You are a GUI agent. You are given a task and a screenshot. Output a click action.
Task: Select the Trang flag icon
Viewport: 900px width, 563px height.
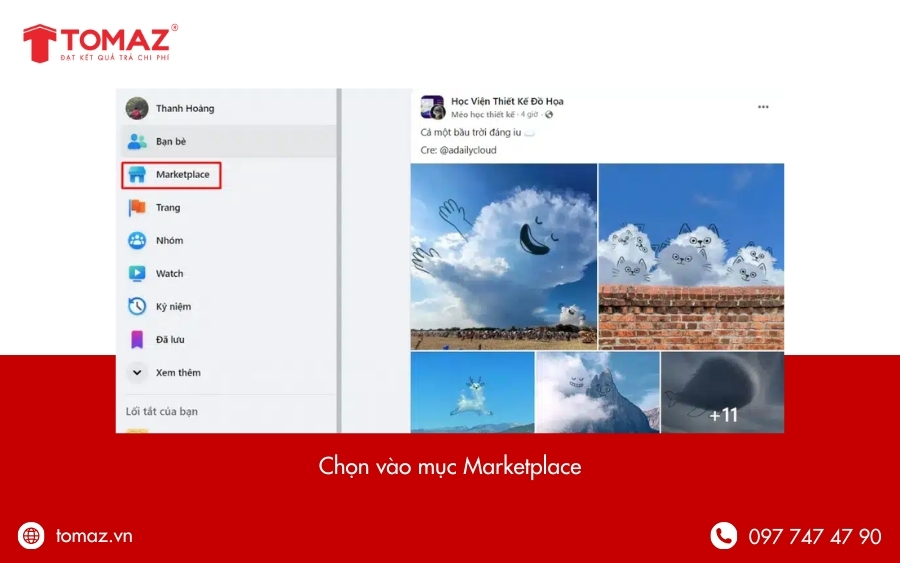tap(137, 208)
